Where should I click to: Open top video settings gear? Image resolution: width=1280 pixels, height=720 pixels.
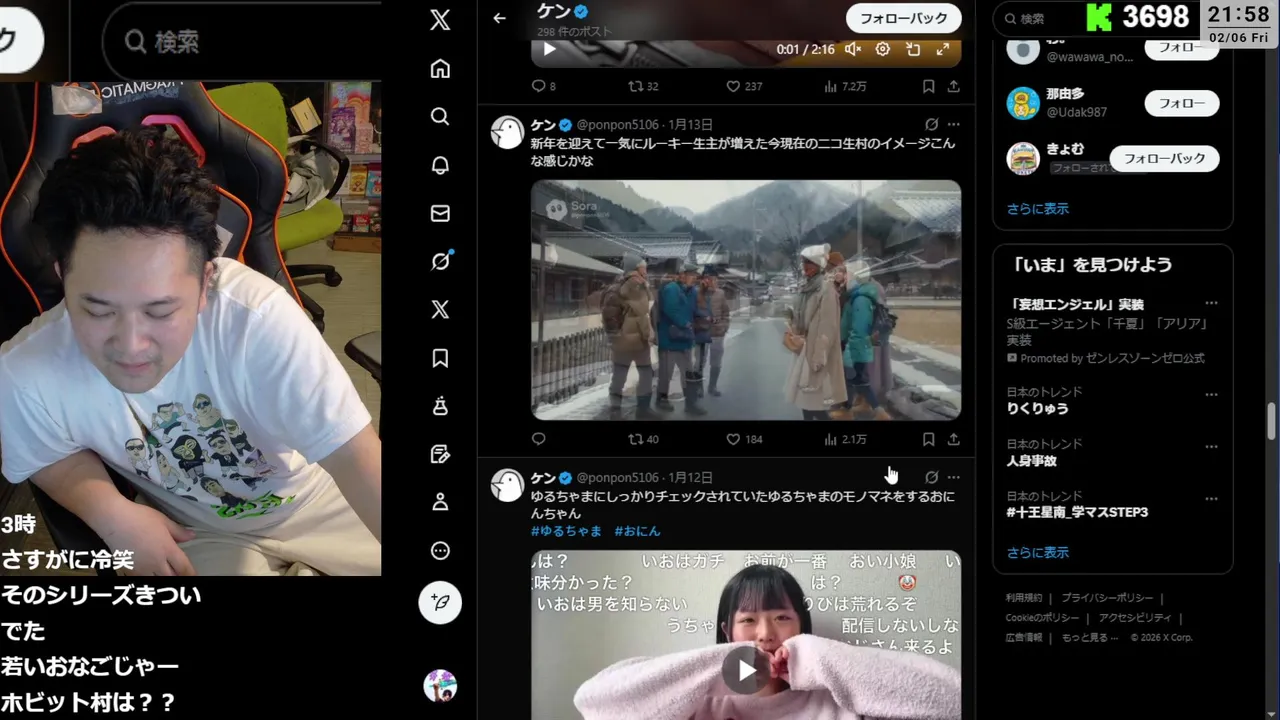883,49
